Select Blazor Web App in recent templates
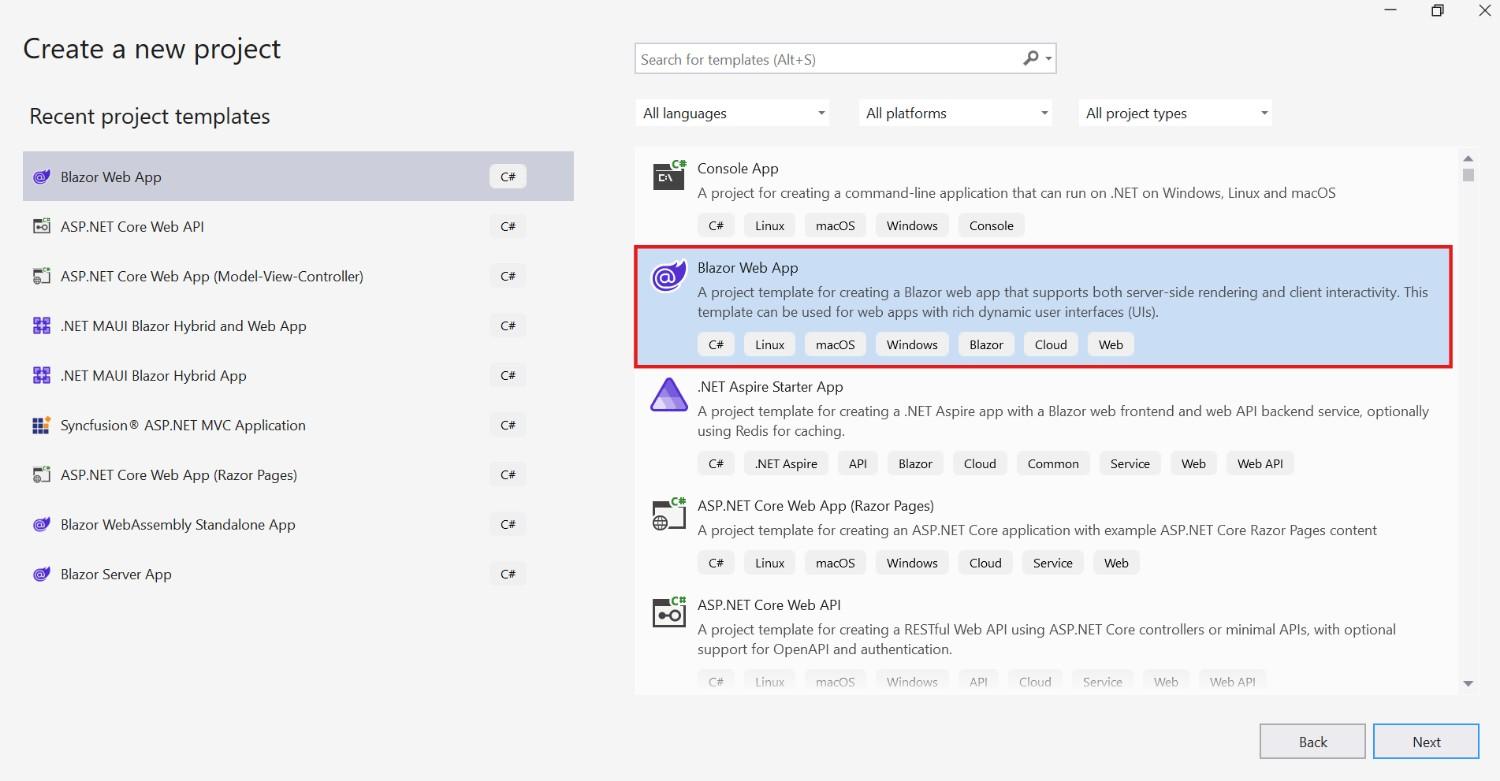This screenshot has width=1500, height=781. tap(298, 177)
